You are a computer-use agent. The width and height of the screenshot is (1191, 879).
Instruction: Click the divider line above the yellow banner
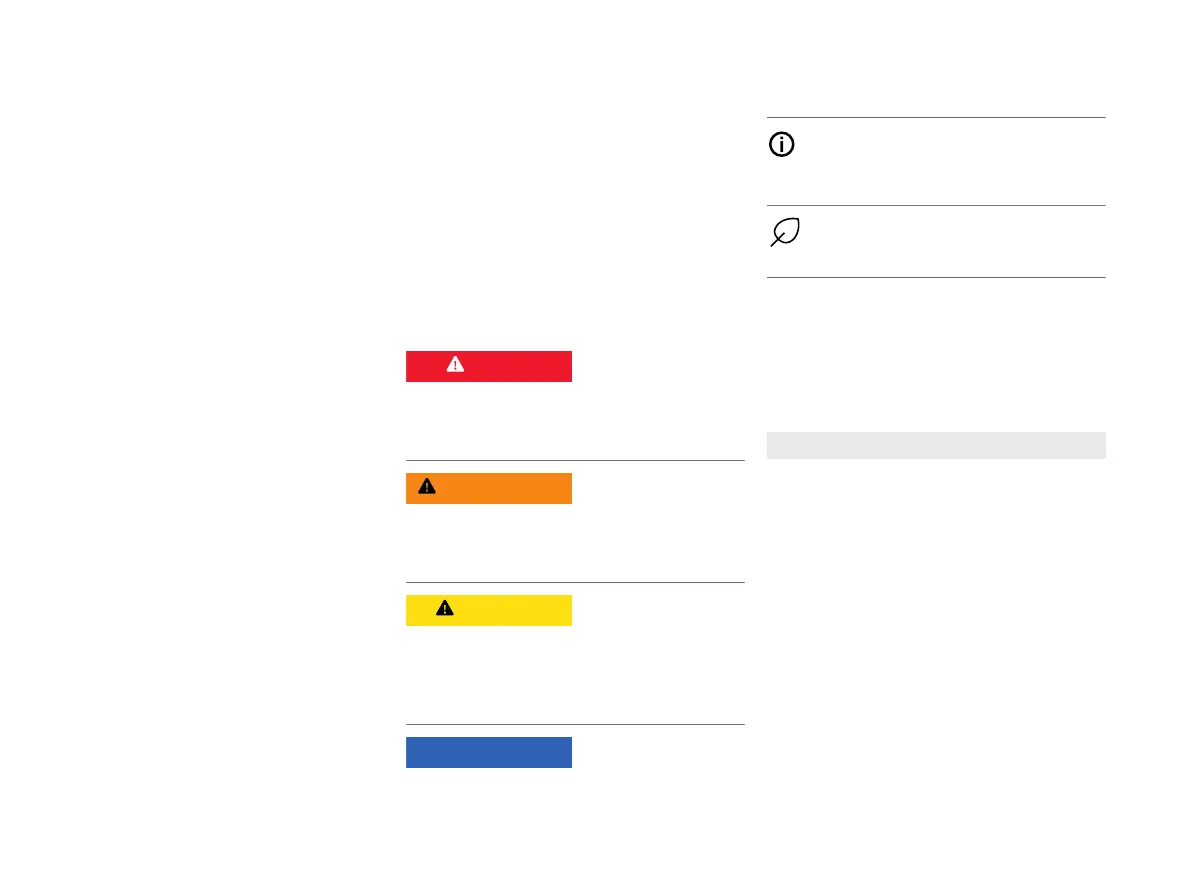pos(575,583)
